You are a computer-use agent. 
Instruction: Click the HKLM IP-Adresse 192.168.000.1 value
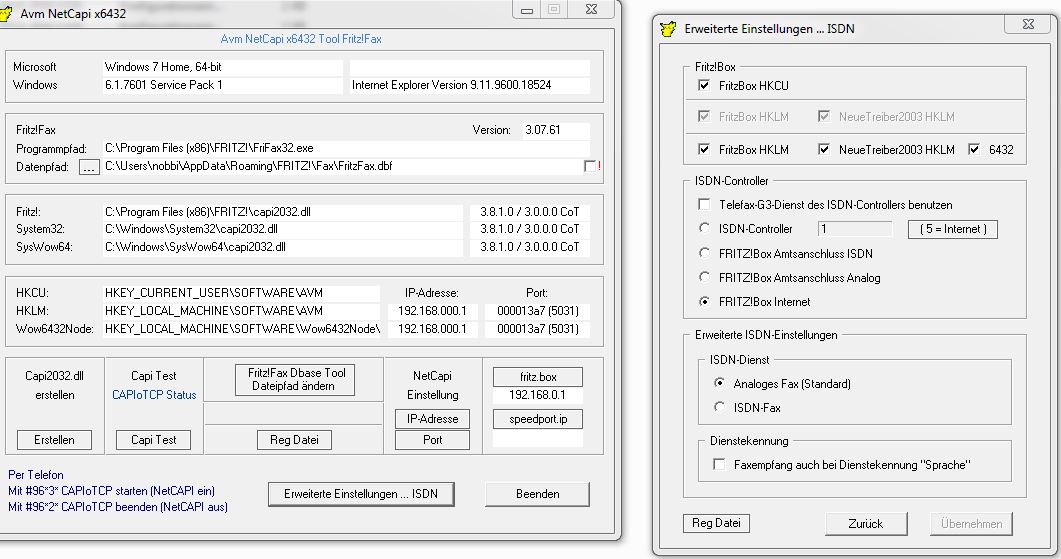click(432, 311)
